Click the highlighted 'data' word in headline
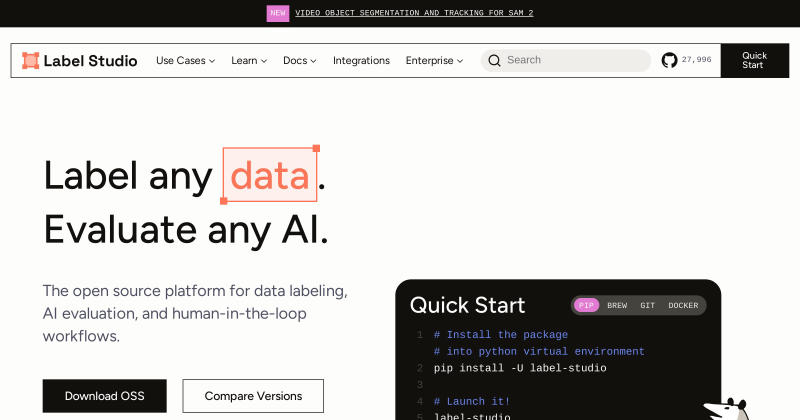The width and height of the screenshot is (800, 420). (270, 175)
